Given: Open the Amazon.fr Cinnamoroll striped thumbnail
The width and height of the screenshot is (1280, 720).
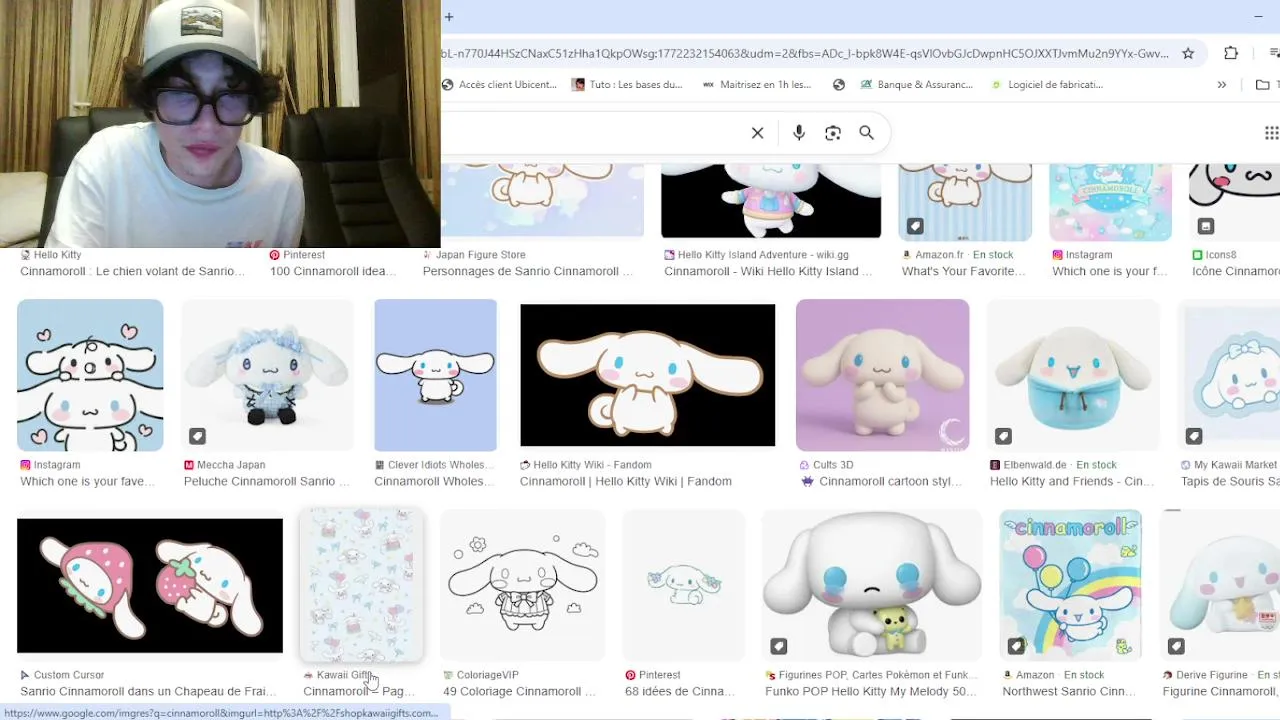Looking at the screenshot, I should 965,202.
